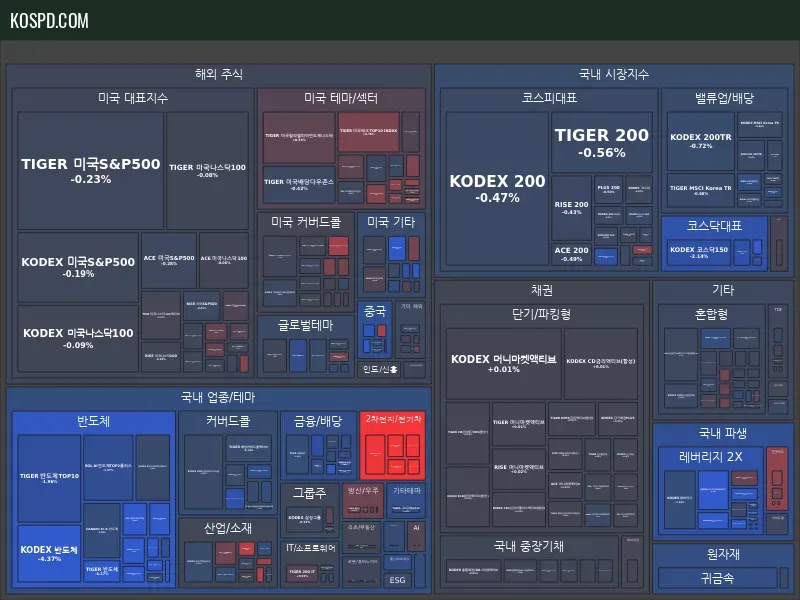
Task: Click the 레버리지 2X group header
Action: [711, 457]
